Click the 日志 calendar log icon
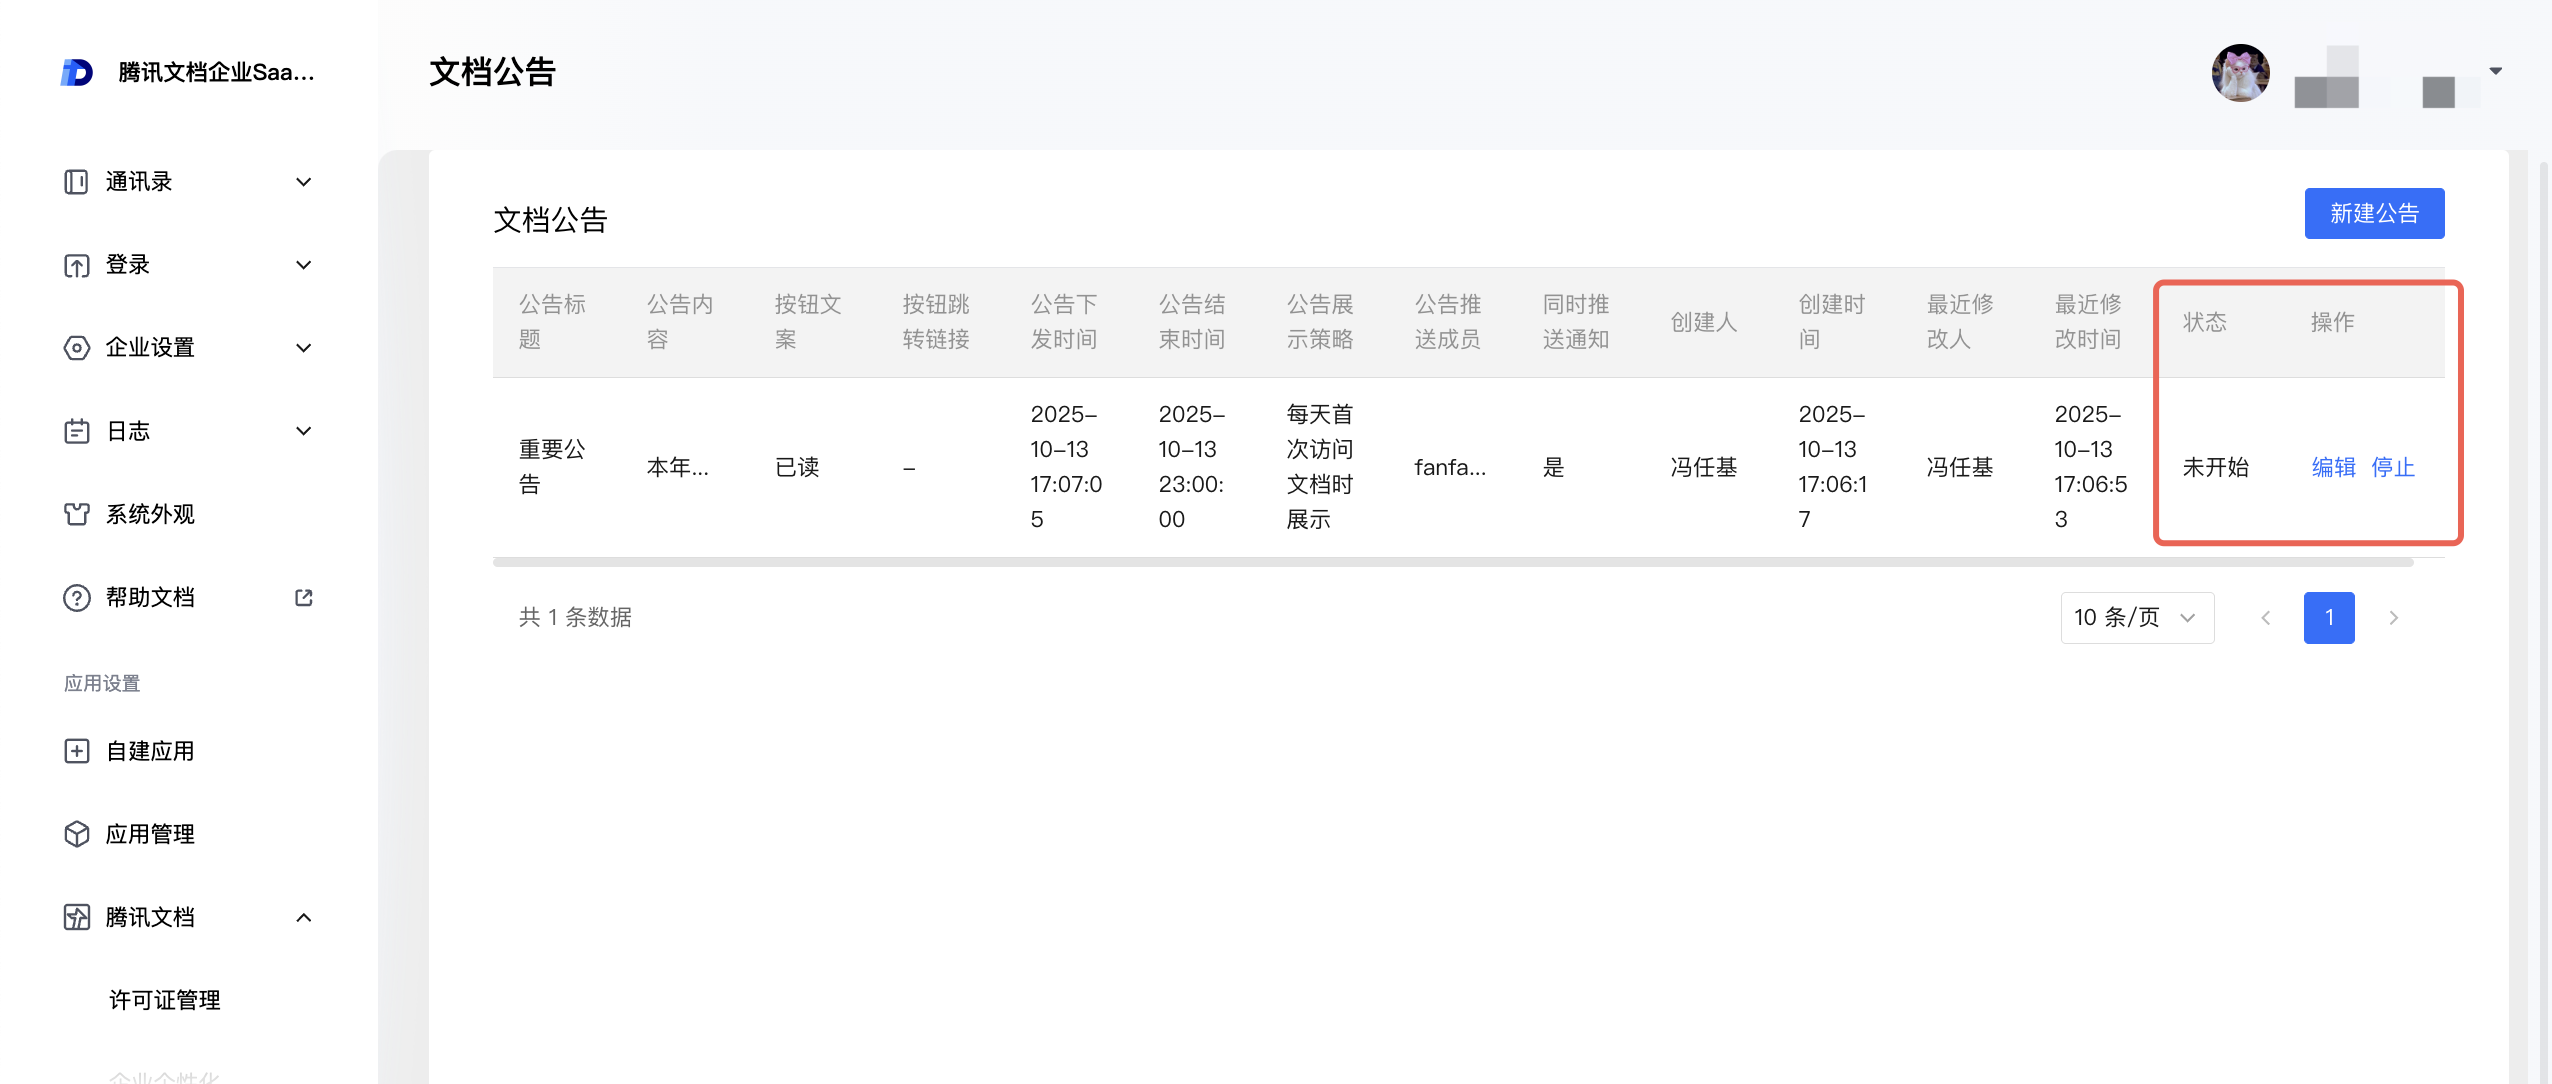This screenshot has width=2552, height=1084. point(76,431)
